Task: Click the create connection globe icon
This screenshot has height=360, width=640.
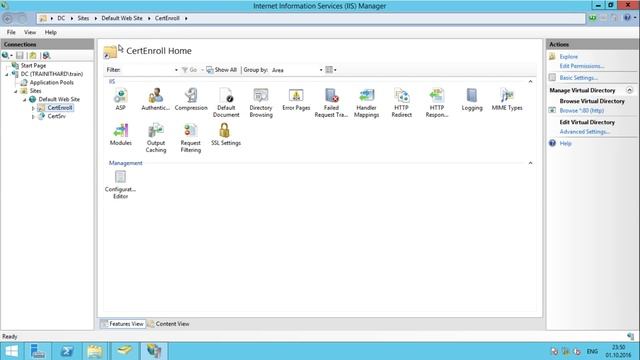Action: point(6,56)
